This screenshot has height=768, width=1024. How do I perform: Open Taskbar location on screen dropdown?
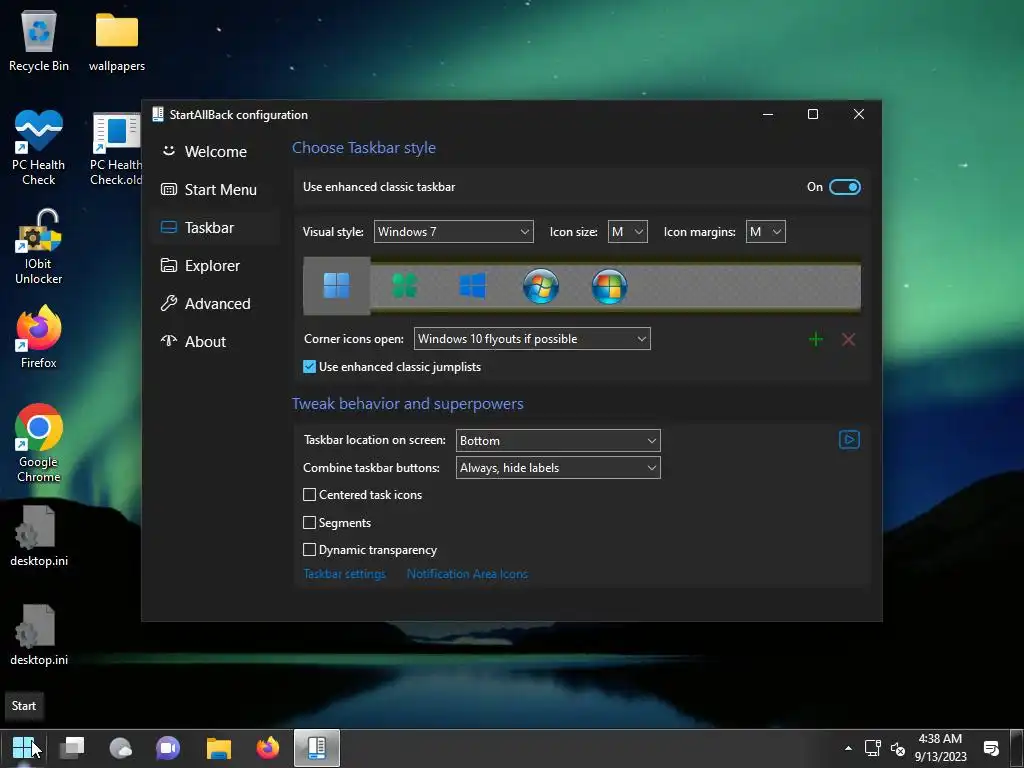(558, 441)
